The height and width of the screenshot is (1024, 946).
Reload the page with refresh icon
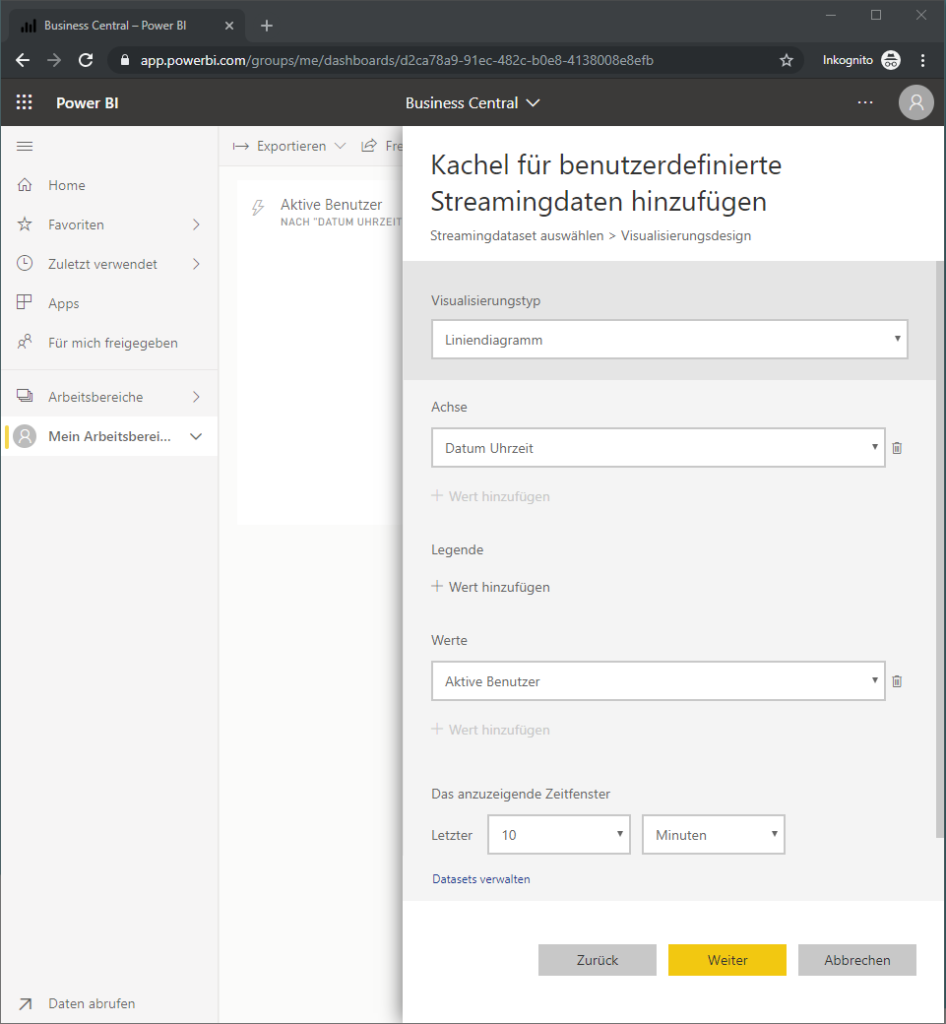pos(86,60)
